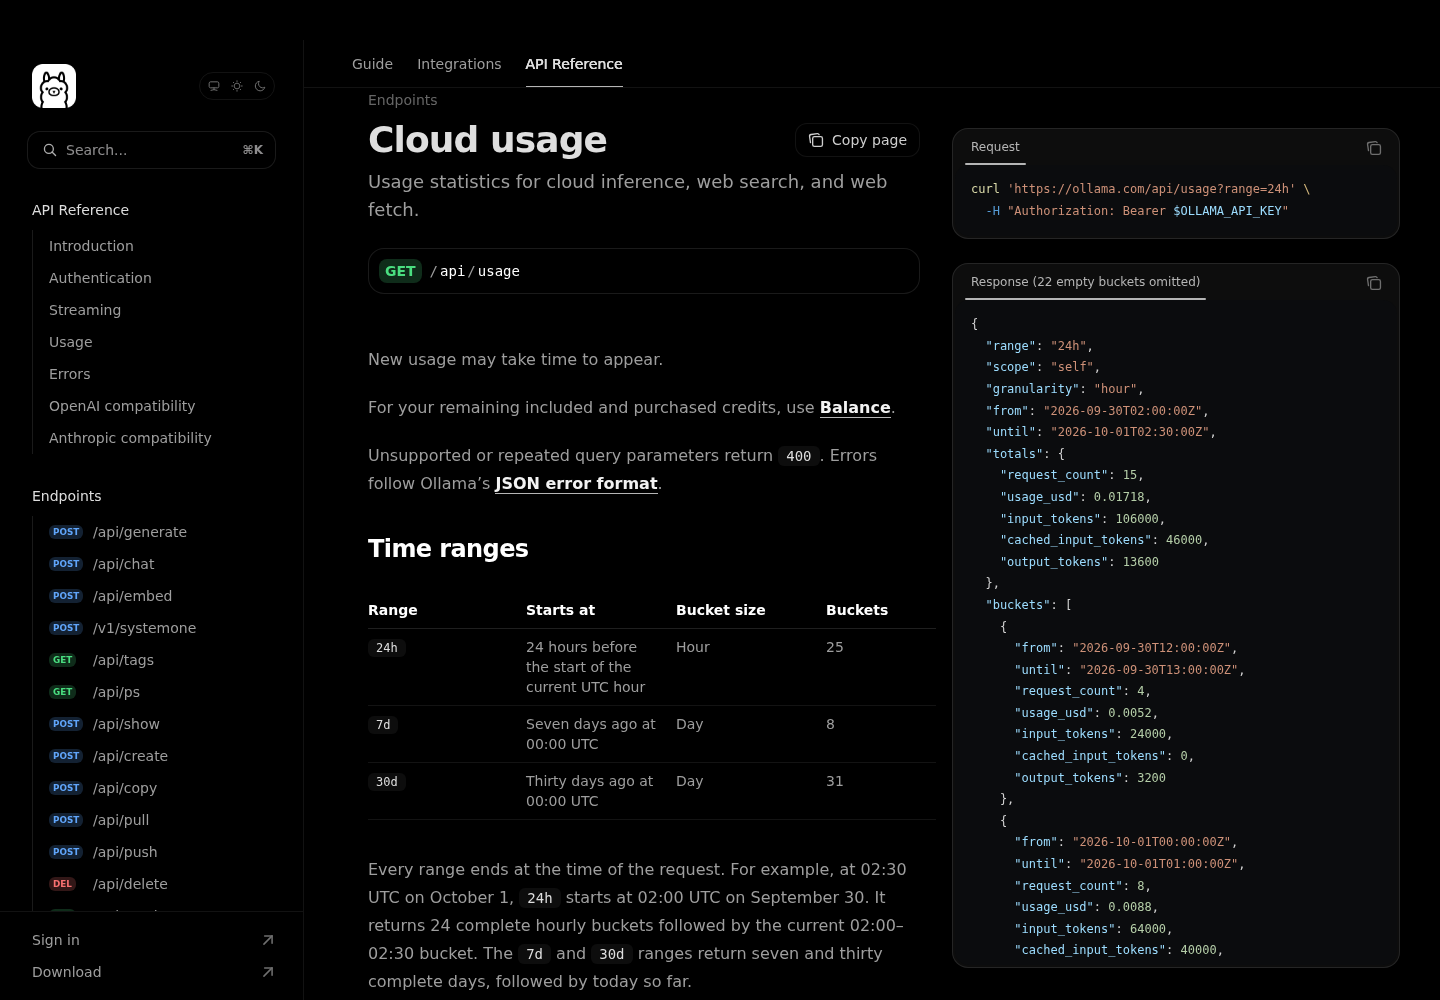
Task: Open the Authentication page
Action: [100, 278]
